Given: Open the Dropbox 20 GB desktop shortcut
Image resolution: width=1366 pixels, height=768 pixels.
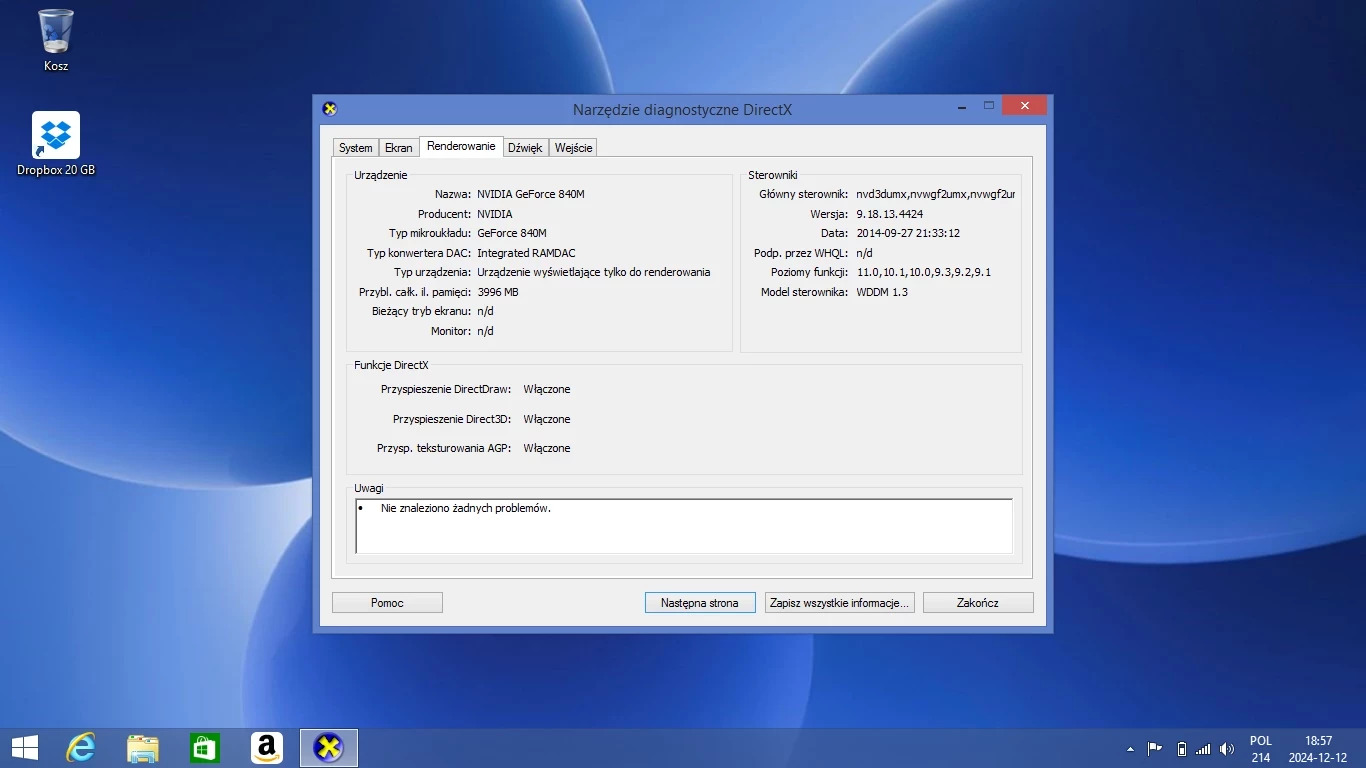Looking at the screenshot, I should pos(56,144).
